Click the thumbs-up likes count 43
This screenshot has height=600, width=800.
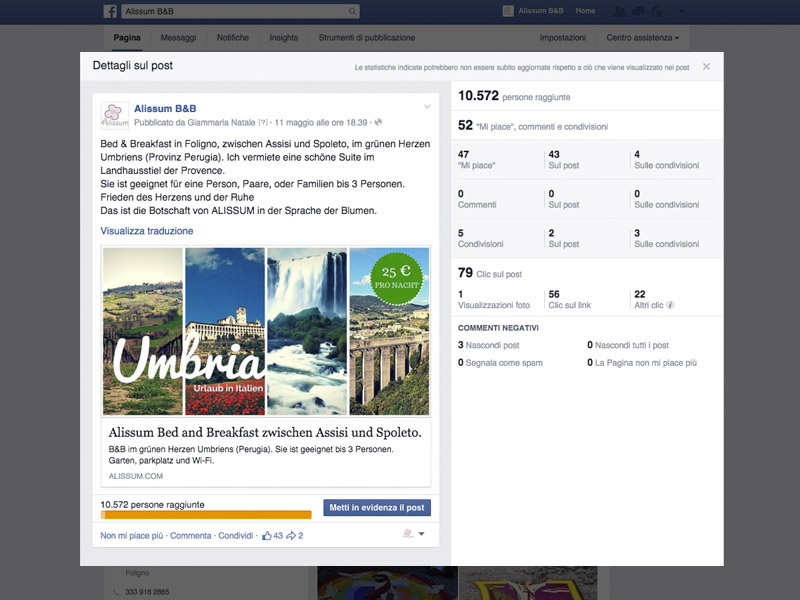point(272,536)
